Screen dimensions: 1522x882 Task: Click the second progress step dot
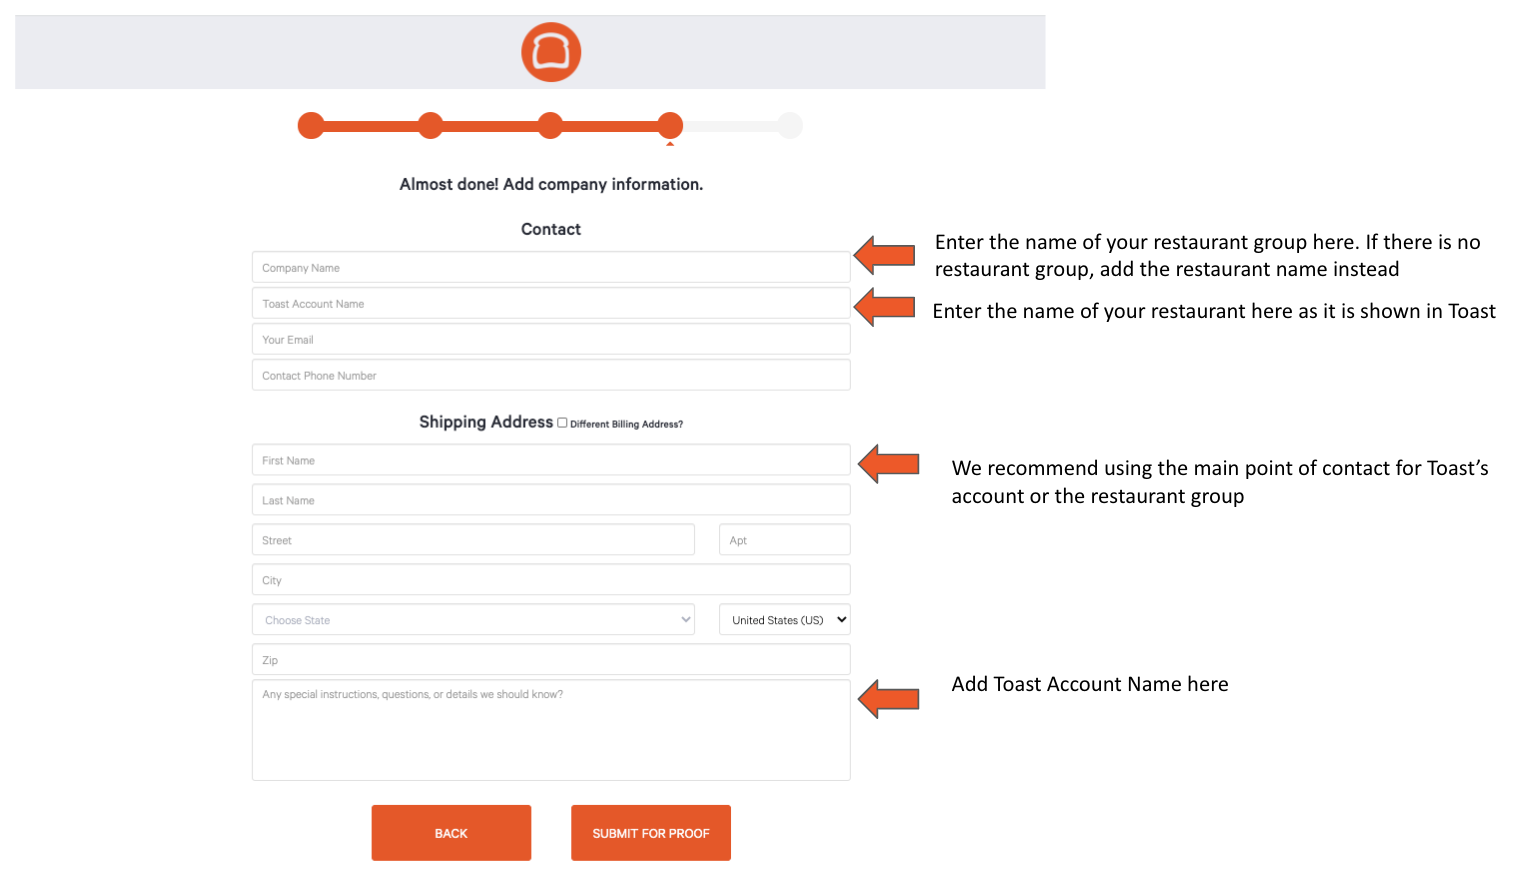click(x=431, y=126)
